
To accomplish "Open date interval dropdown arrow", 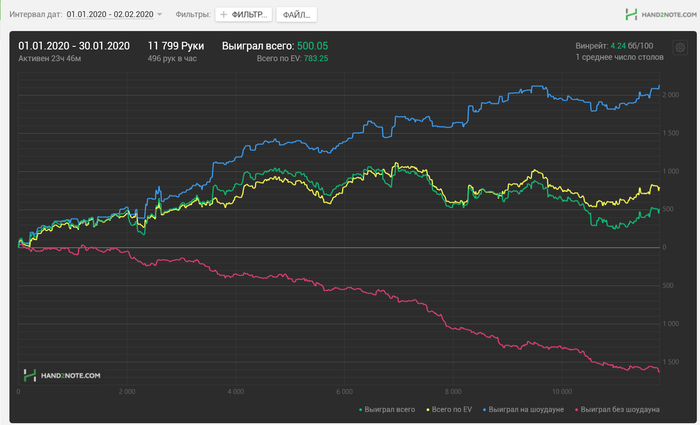I will coord(159,14).
